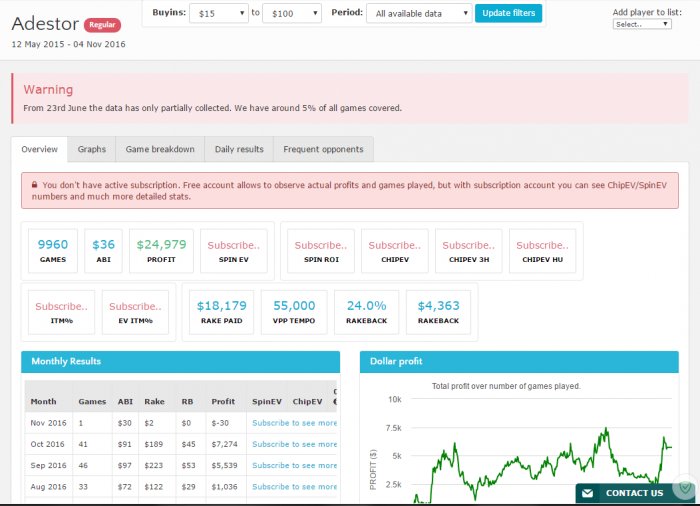Viewport: 700px width, 506px height.
Task: Click the SpinEV column header
Action: (267, 401)
